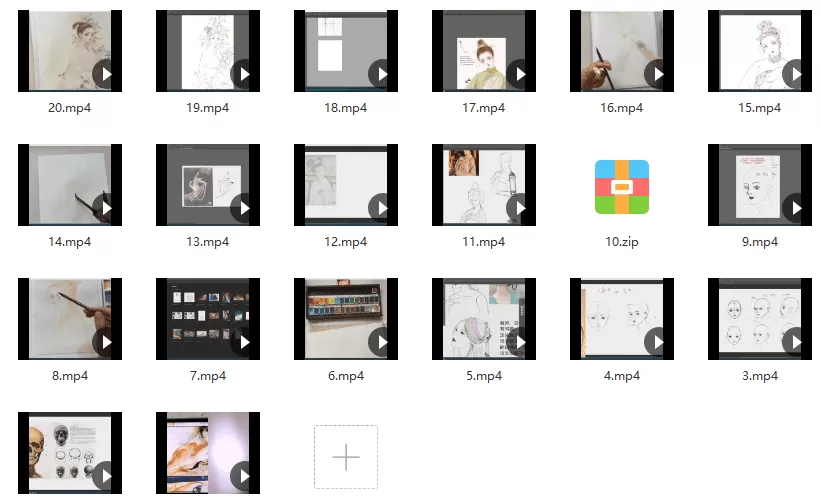The width and height of the screenshot is (821, 504).
Task: Click the plus add file button
Action: (x=345, y=457)
